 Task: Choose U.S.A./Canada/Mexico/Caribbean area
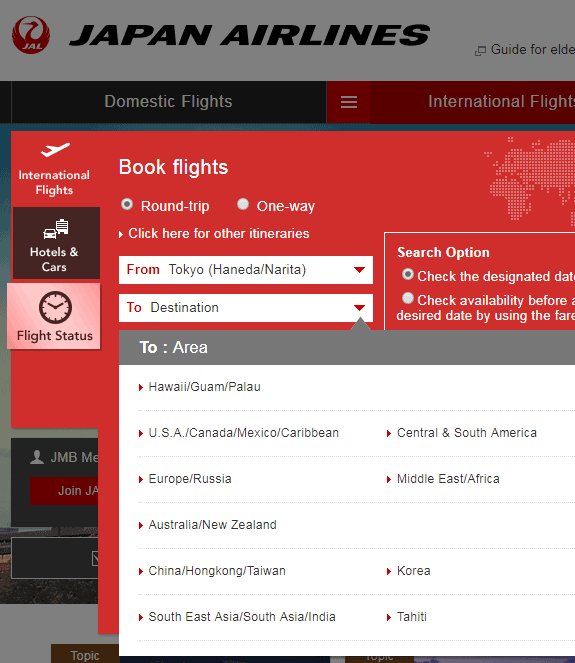(244, 433)
